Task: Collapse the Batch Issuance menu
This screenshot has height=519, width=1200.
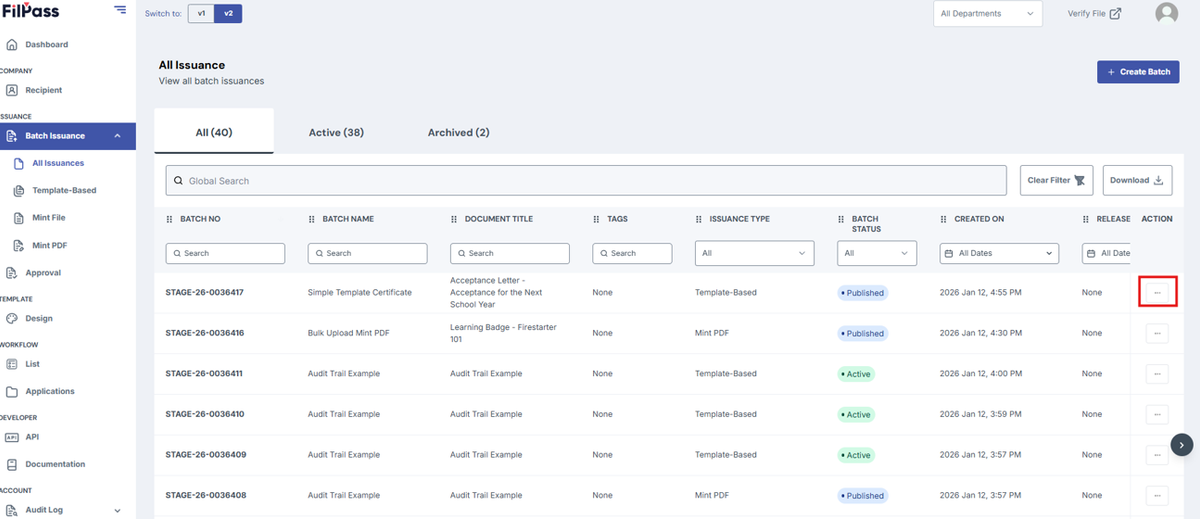Action: (x=68, y=136)
